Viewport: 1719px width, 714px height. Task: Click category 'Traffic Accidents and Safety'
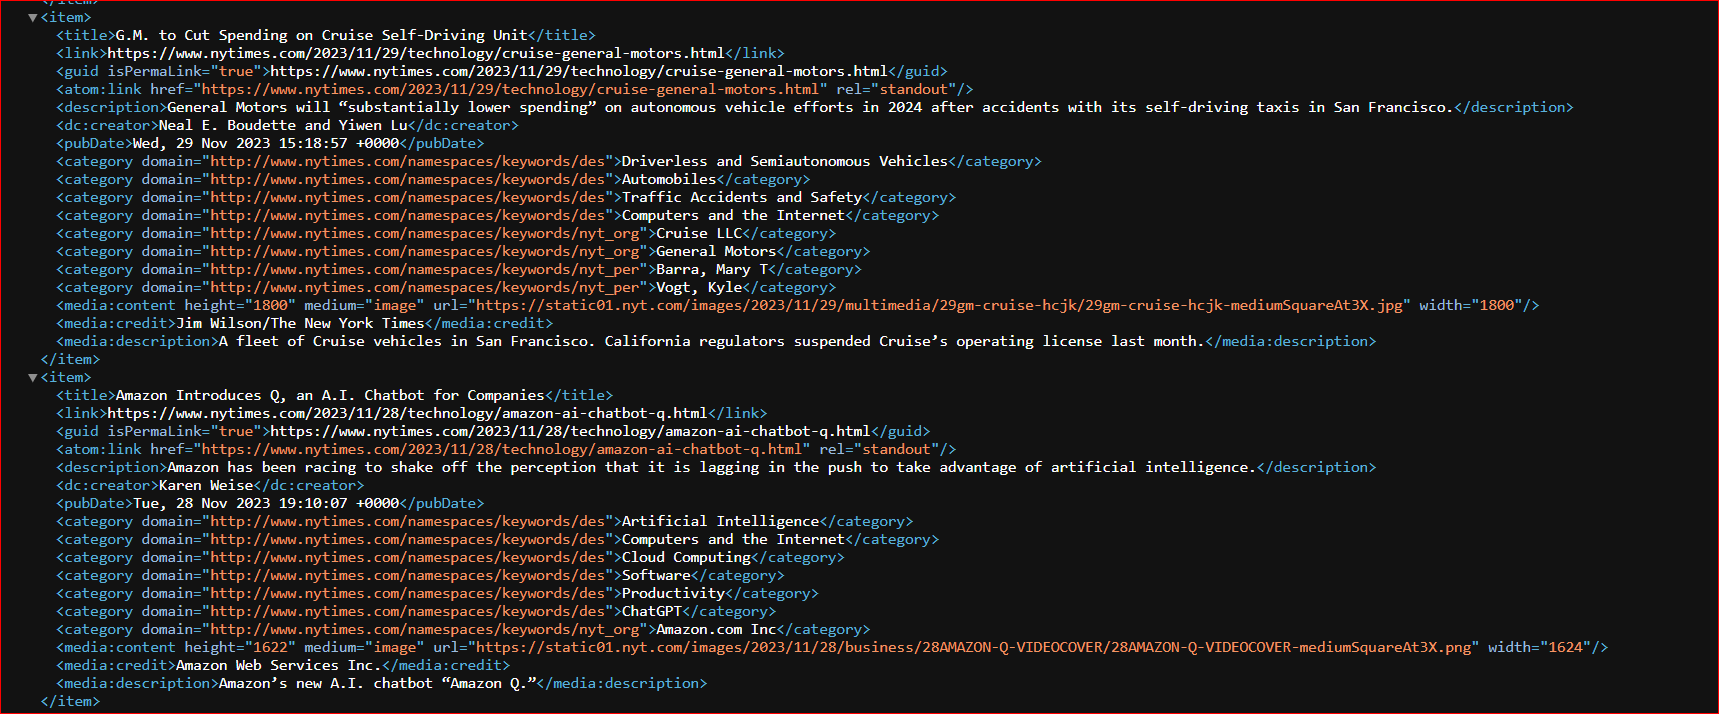(742, 197)
